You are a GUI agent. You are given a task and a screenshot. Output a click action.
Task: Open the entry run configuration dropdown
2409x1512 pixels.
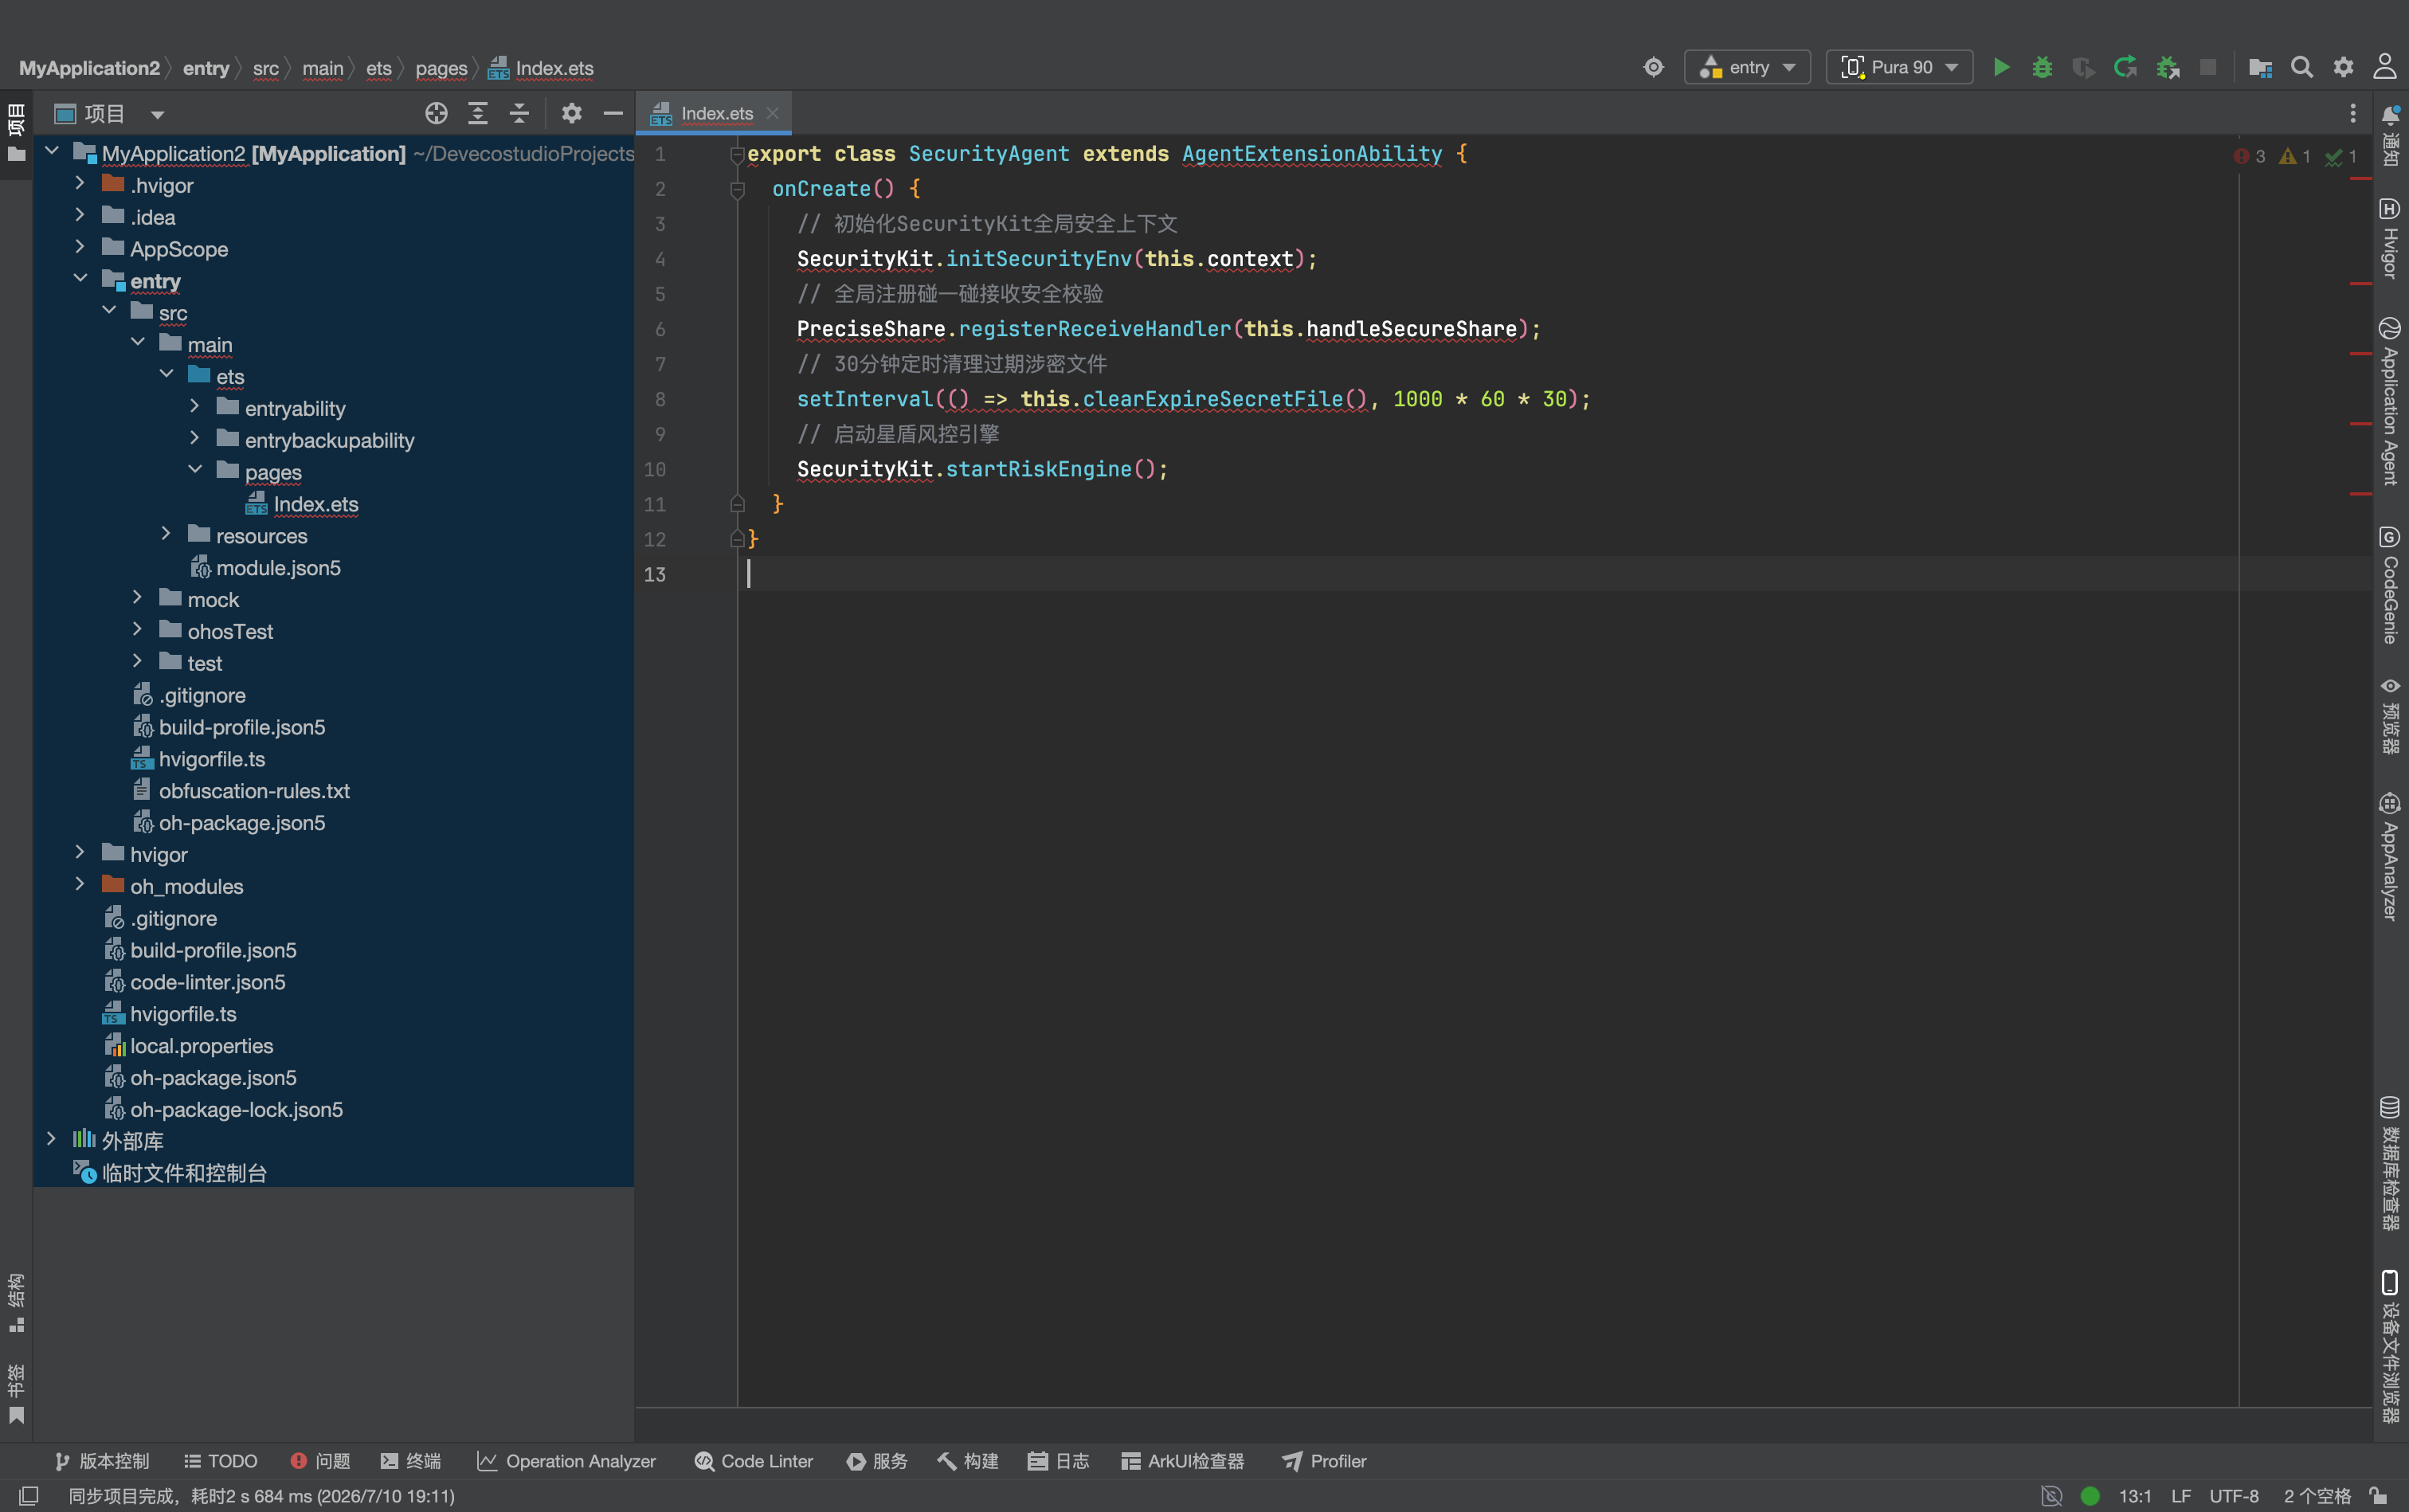click(1747, 67)
